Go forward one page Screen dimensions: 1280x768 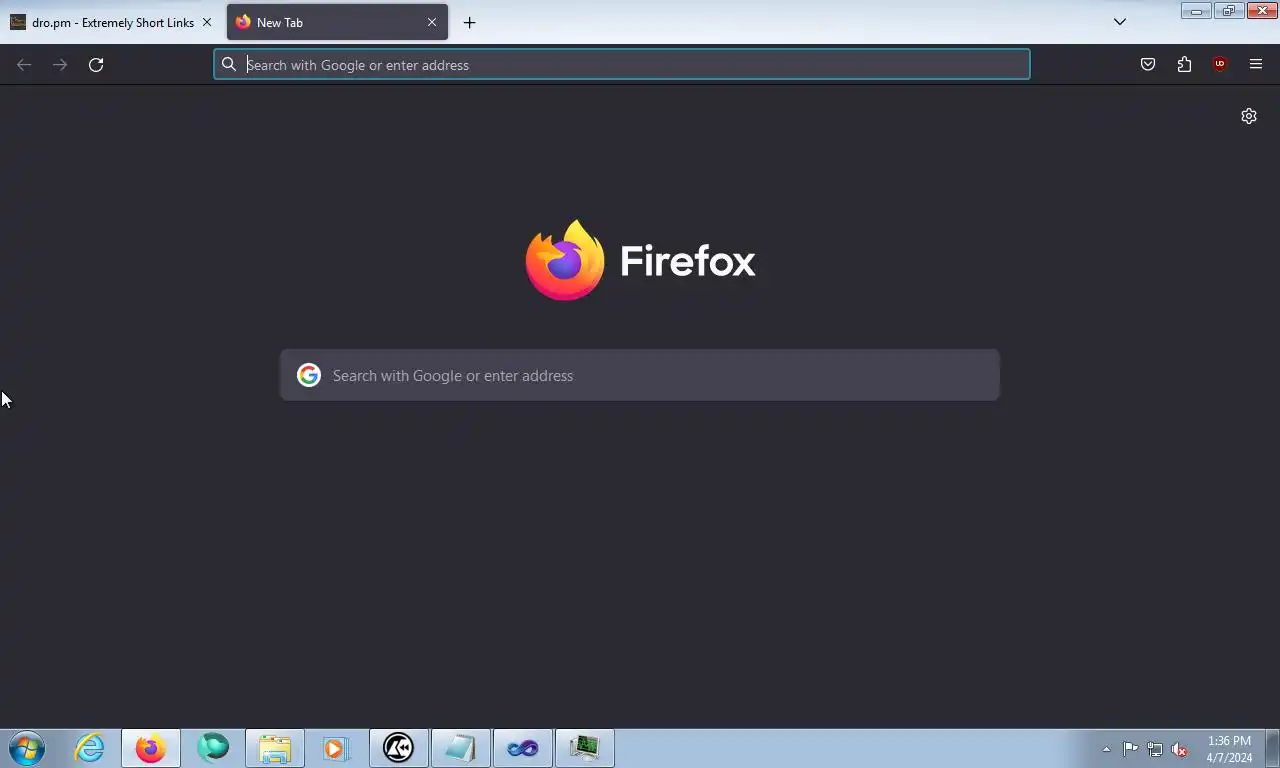(60, 65)
